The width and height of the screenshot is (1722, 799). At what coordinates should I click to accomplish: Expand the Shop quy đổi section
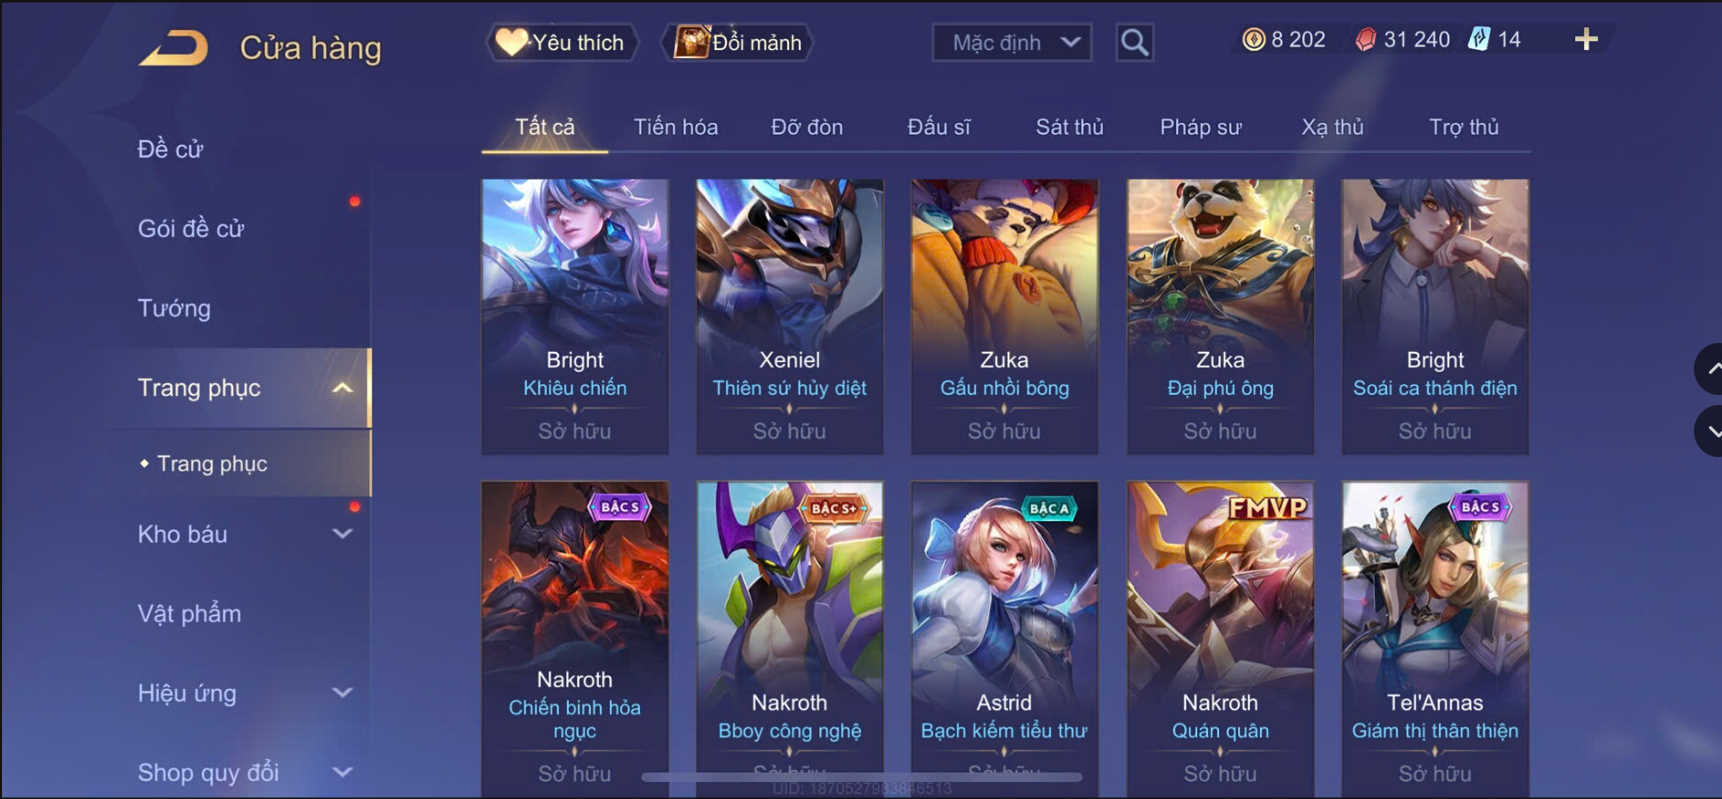(x=342, y=772)
